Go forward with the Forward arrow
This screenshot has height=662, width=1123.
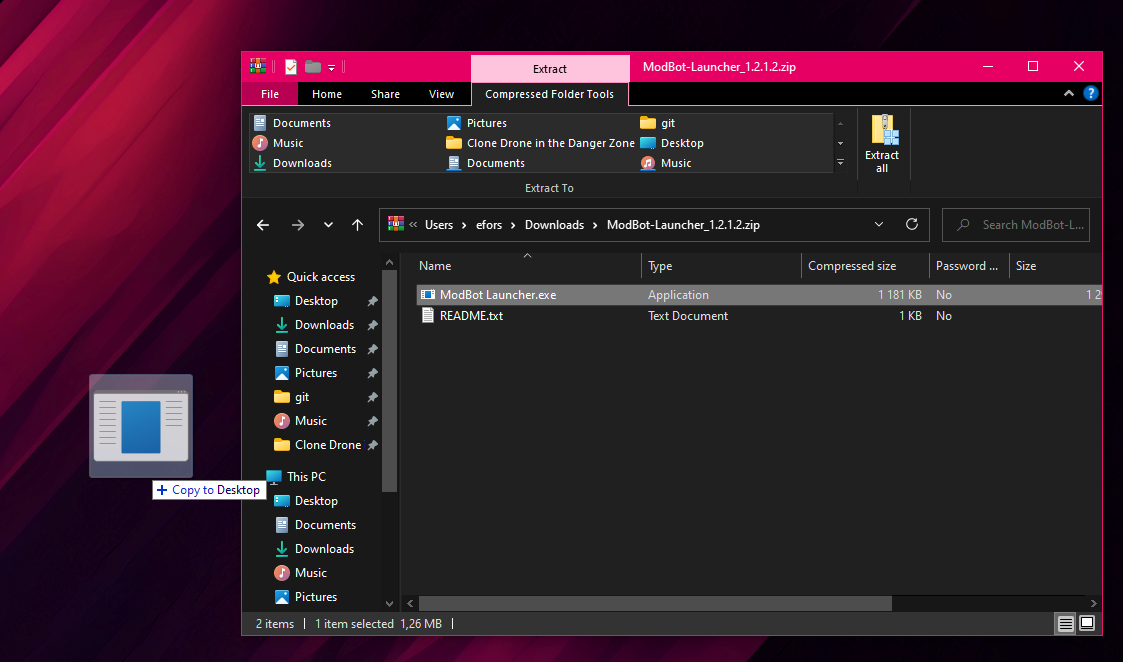[x=298, y=225]
